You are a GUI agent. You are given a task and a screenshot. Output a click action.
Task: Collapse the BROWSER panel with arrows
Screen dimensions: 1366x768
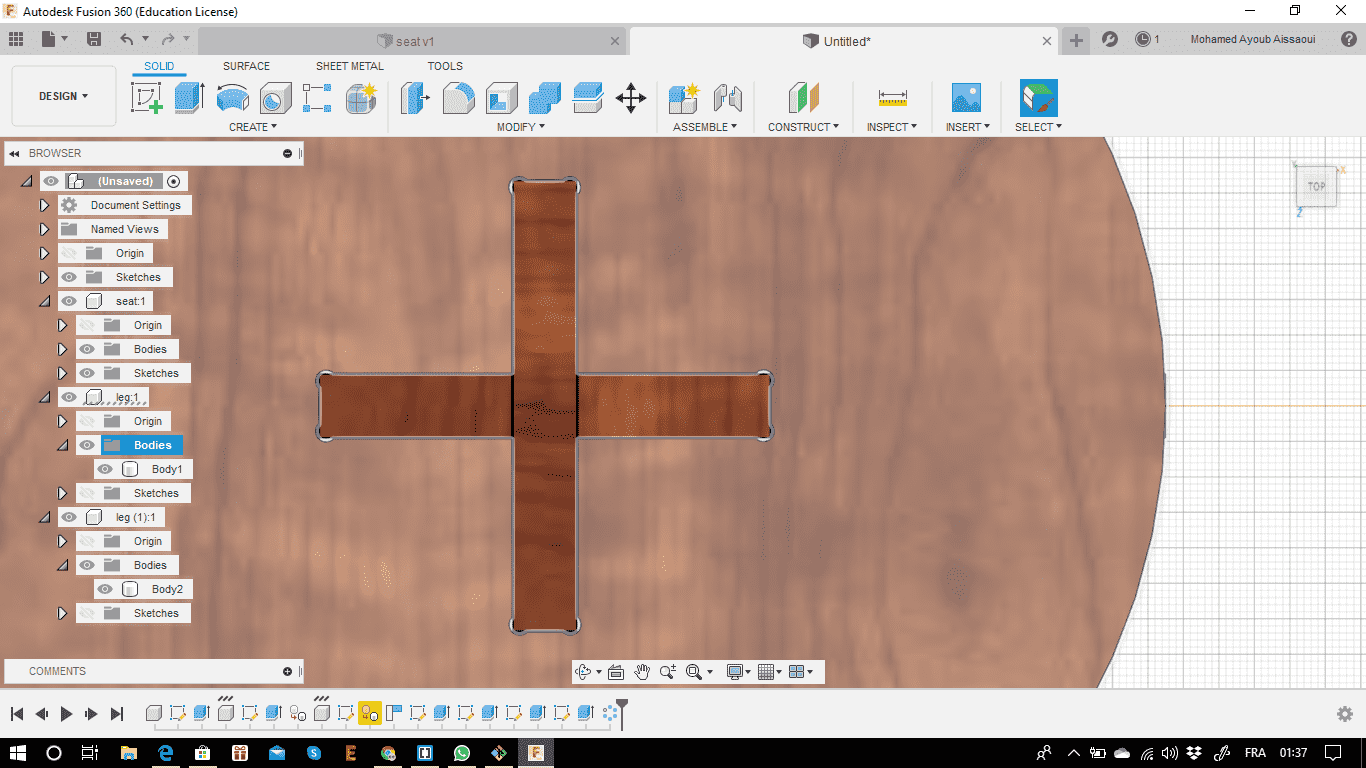(x=14, y=153)
